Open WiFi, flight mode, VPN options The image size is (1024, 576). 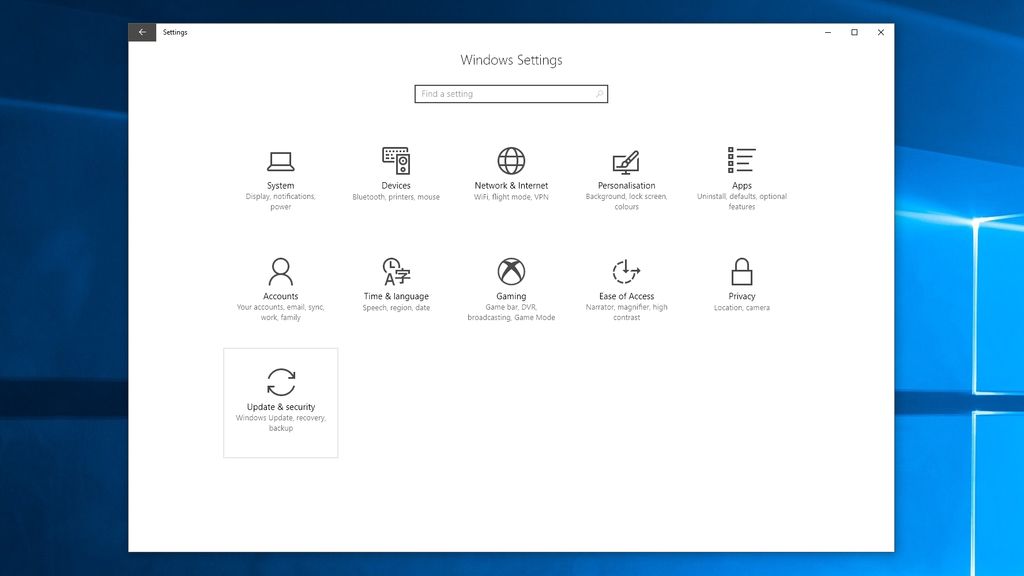point(511,197)
